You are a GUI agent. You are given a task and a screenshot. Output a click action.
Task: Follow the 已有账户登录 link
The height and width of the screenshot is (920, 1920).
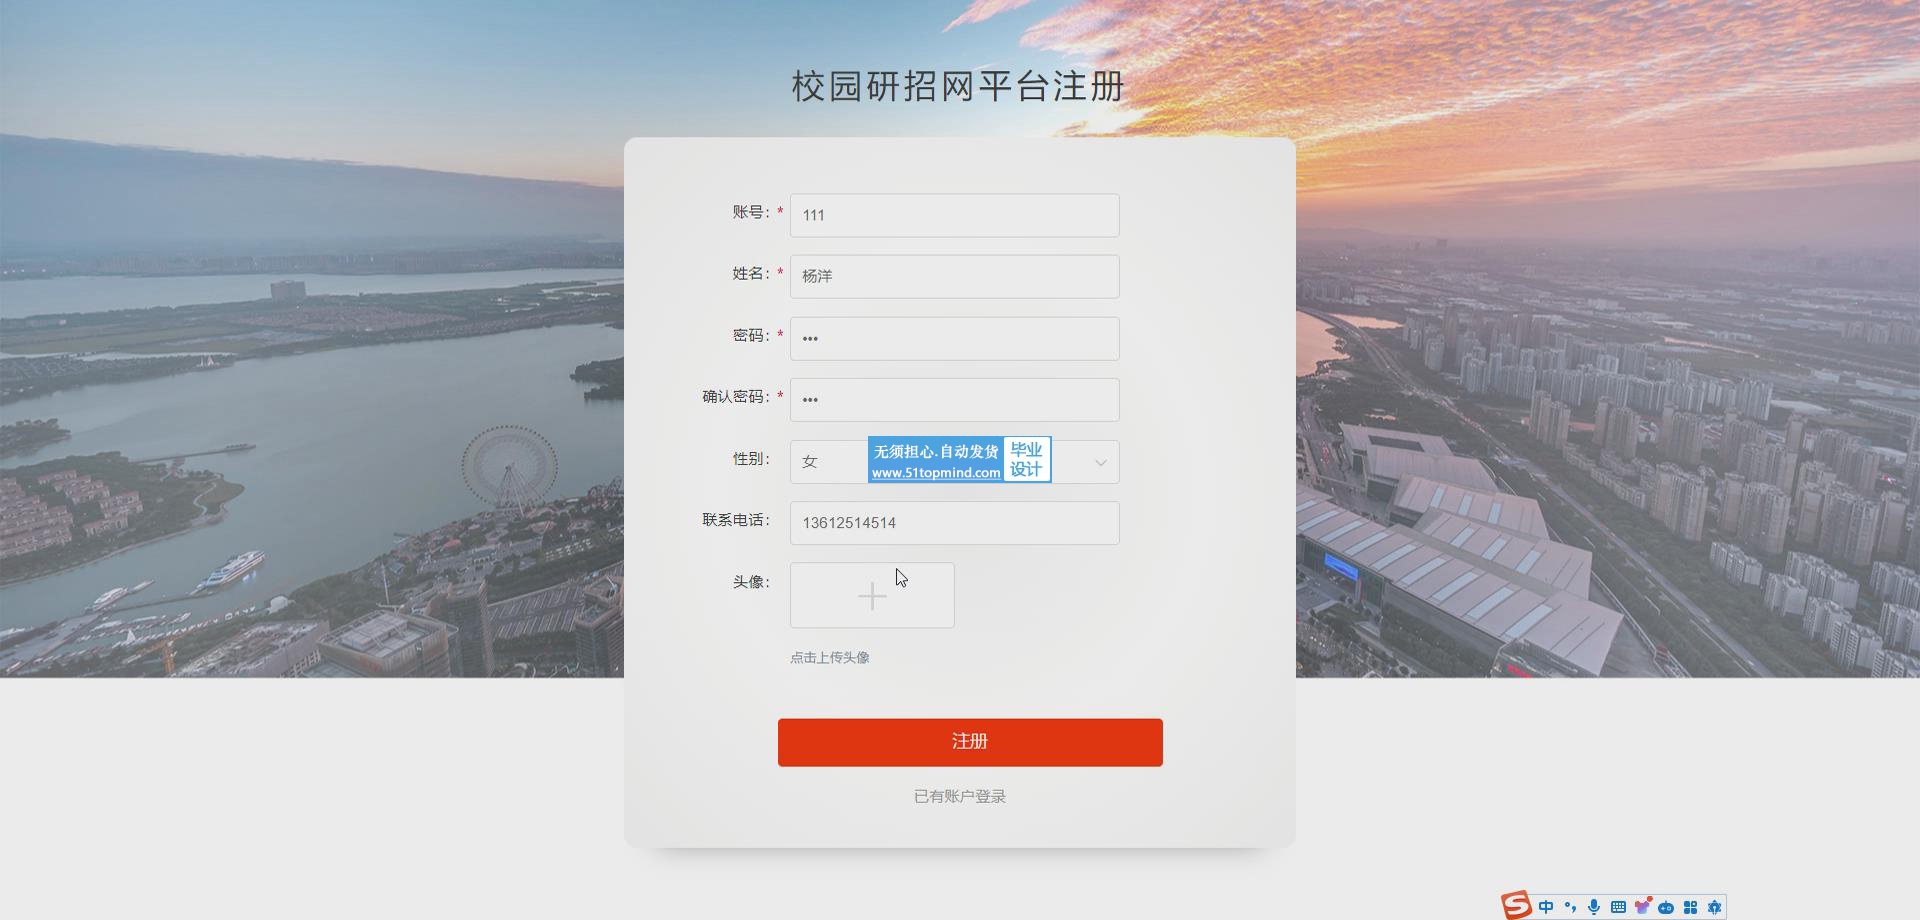(960, 796)
